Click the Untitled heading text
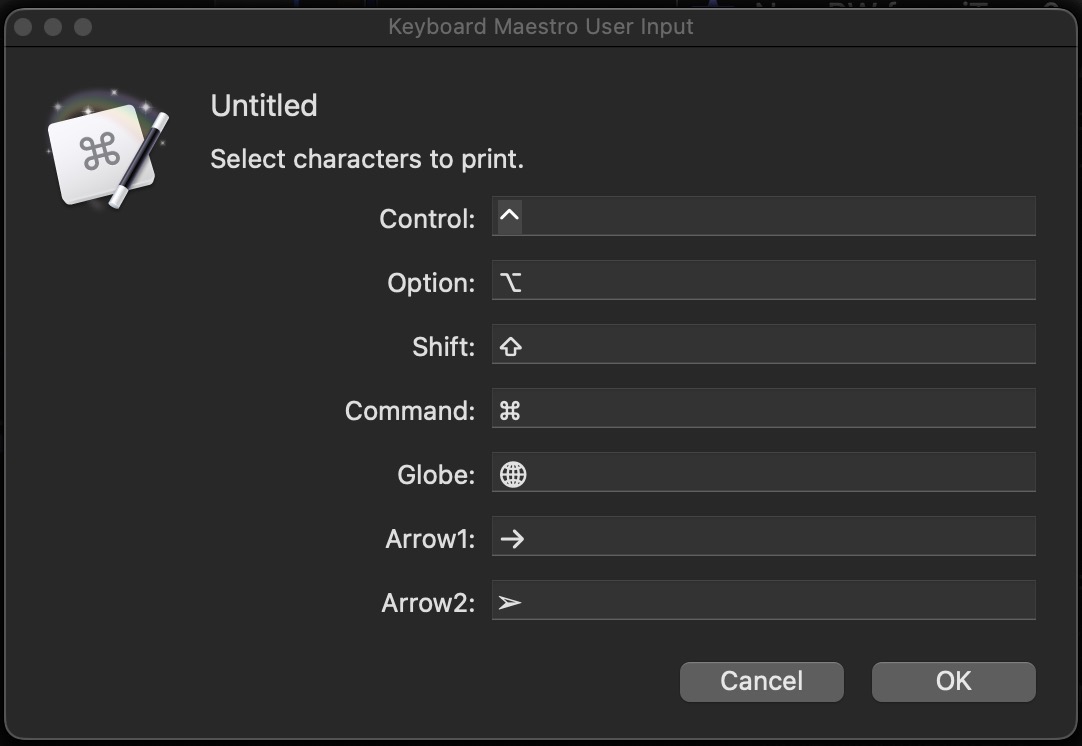The height and width of the screenshot is (746, 1082). tap(264, 106)
